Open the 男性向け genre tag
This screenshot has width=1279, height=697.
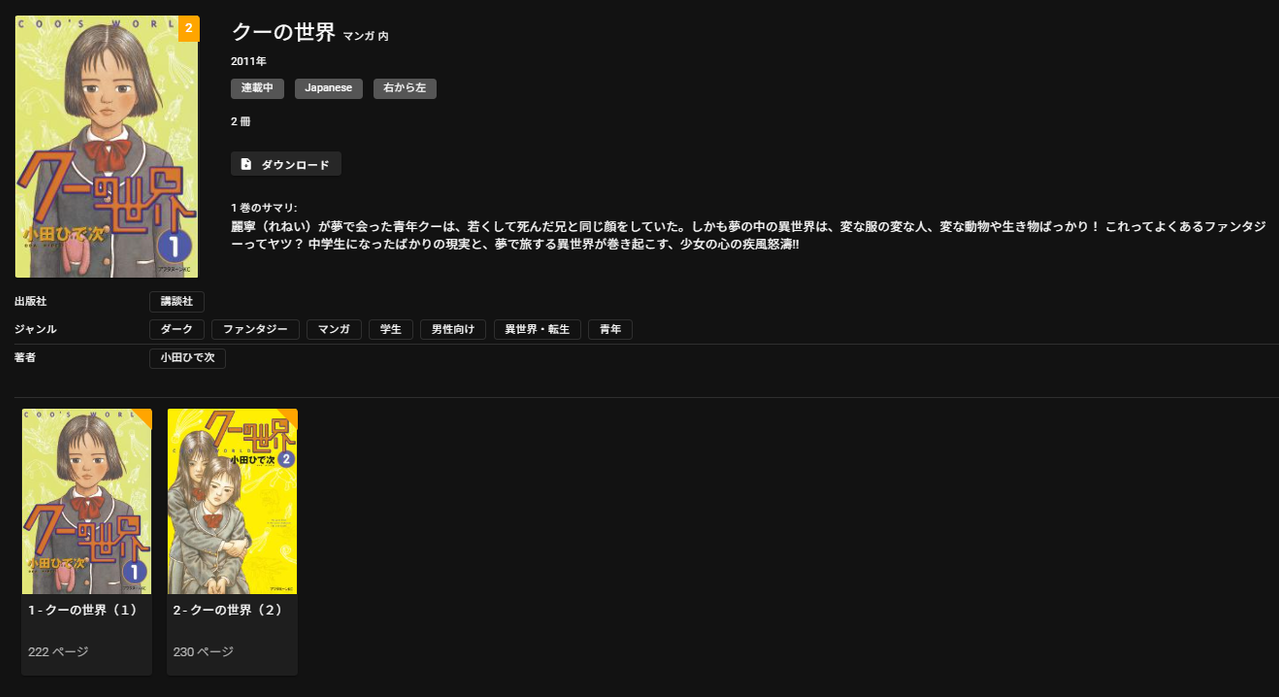[453, 329]
